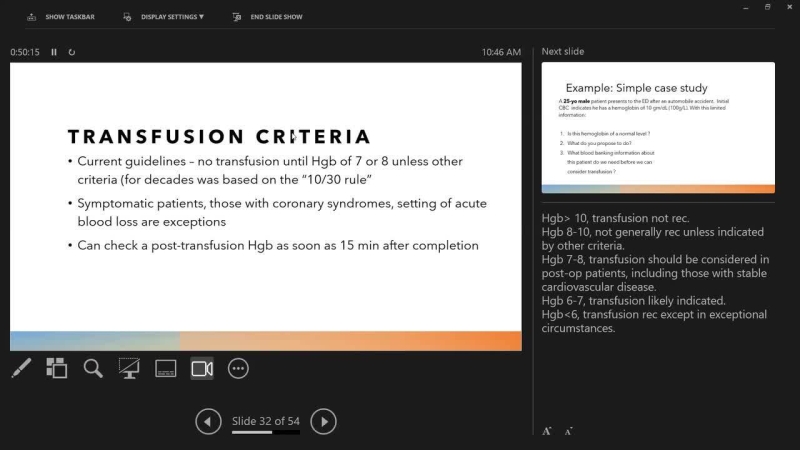
Task: Click the Slide 32 of 54 progress bar
Action: [265, 433]
